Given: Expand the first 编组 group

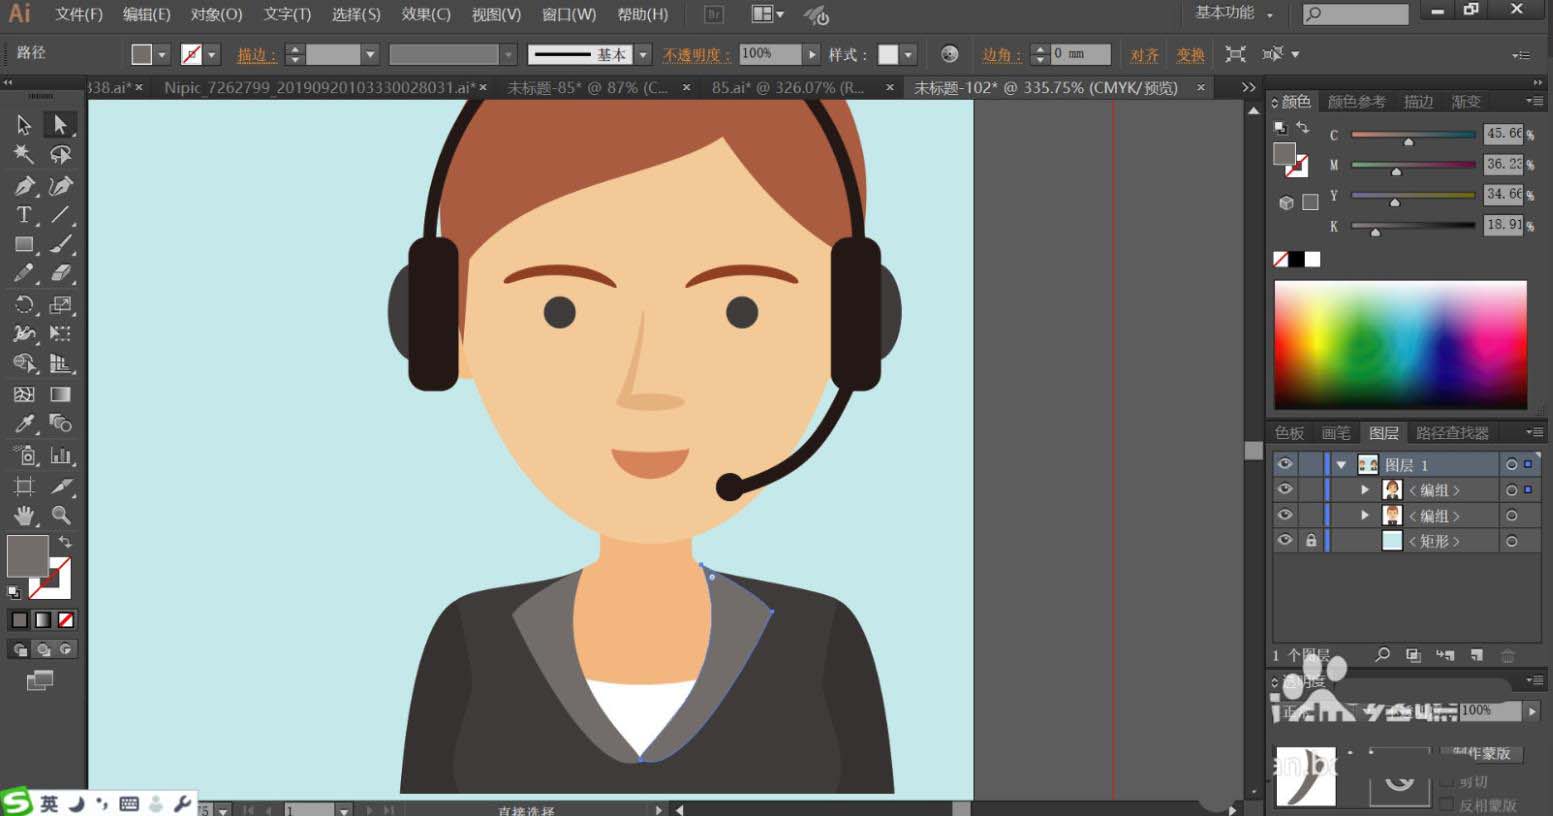Looking at the screenshot, I should pyautogui.click(x=1365, y=490).
